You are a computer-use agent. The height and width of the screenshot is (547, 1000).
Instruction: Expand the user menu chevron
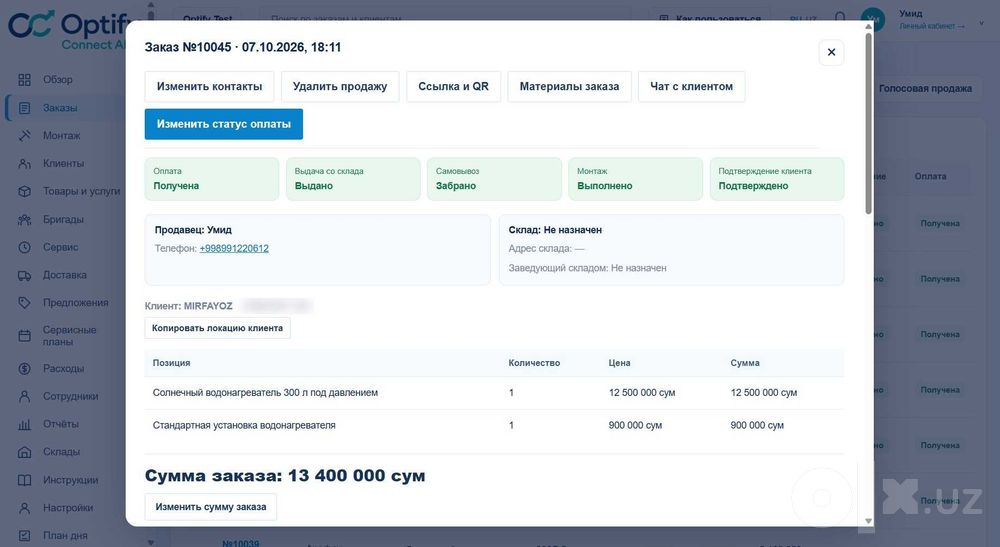point(982,23)
